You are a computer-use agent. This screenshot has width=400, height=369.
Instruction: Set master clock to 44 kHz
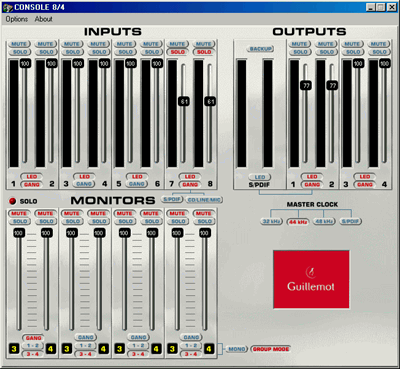[x=298, y=222]
